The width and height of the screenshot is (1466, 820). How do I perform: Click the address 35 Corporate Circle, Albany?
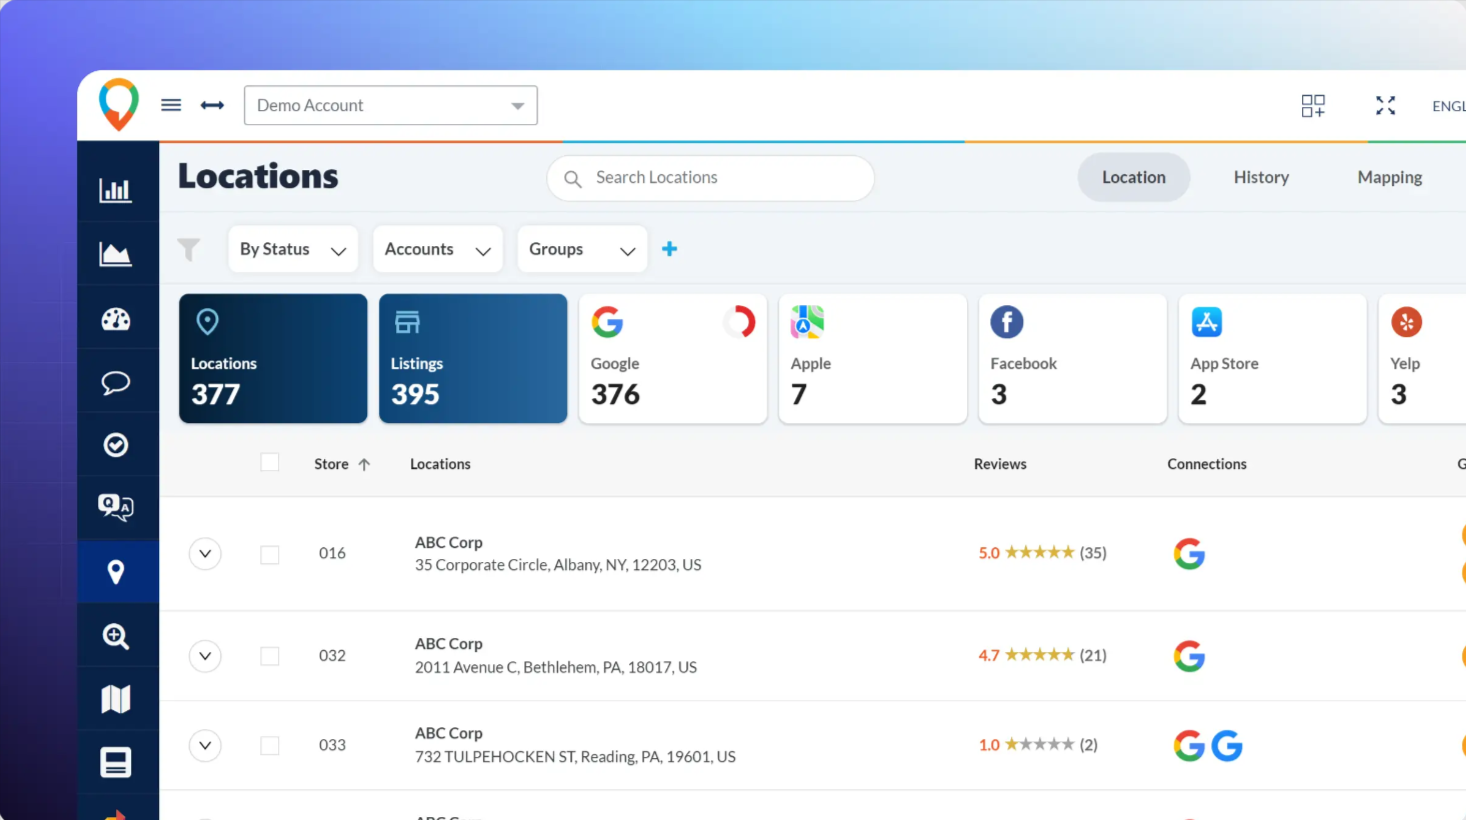pos(558,565)
